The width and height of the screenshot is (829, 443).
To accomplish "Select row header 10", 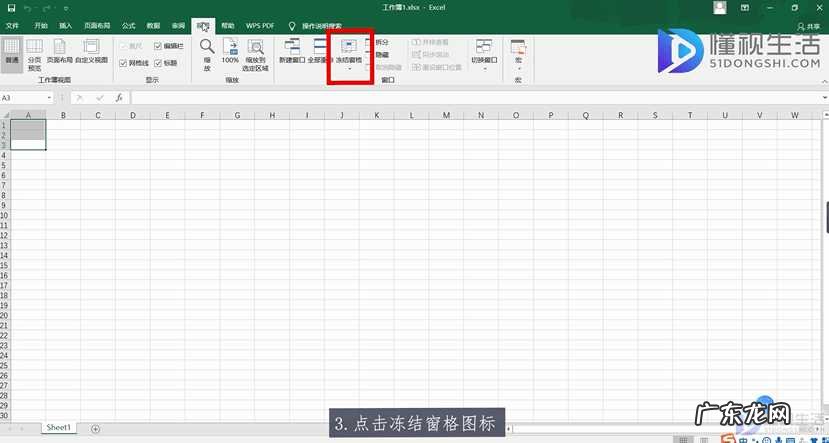I will [5, 216].
